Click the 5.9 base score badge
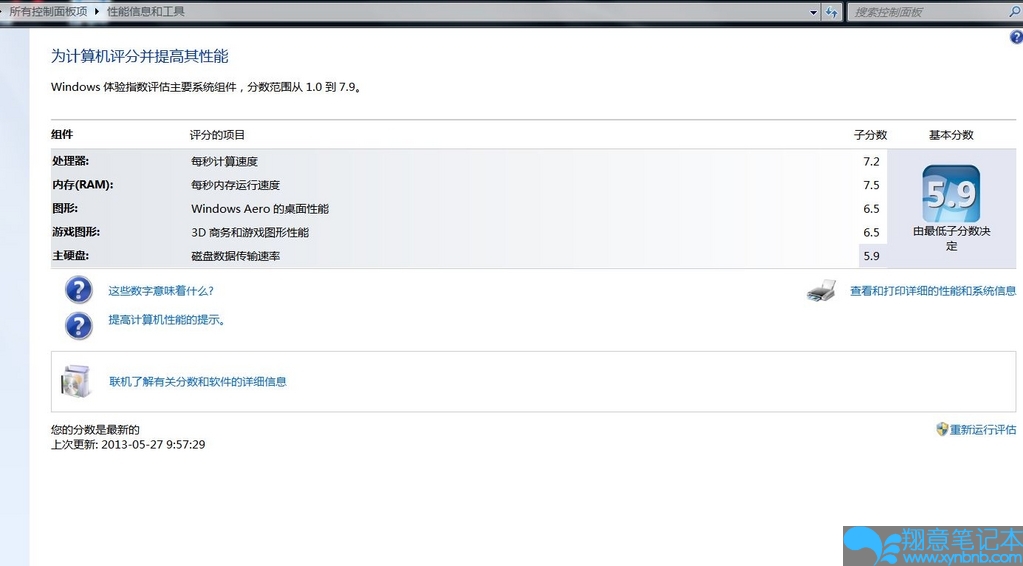 [951, 194]
